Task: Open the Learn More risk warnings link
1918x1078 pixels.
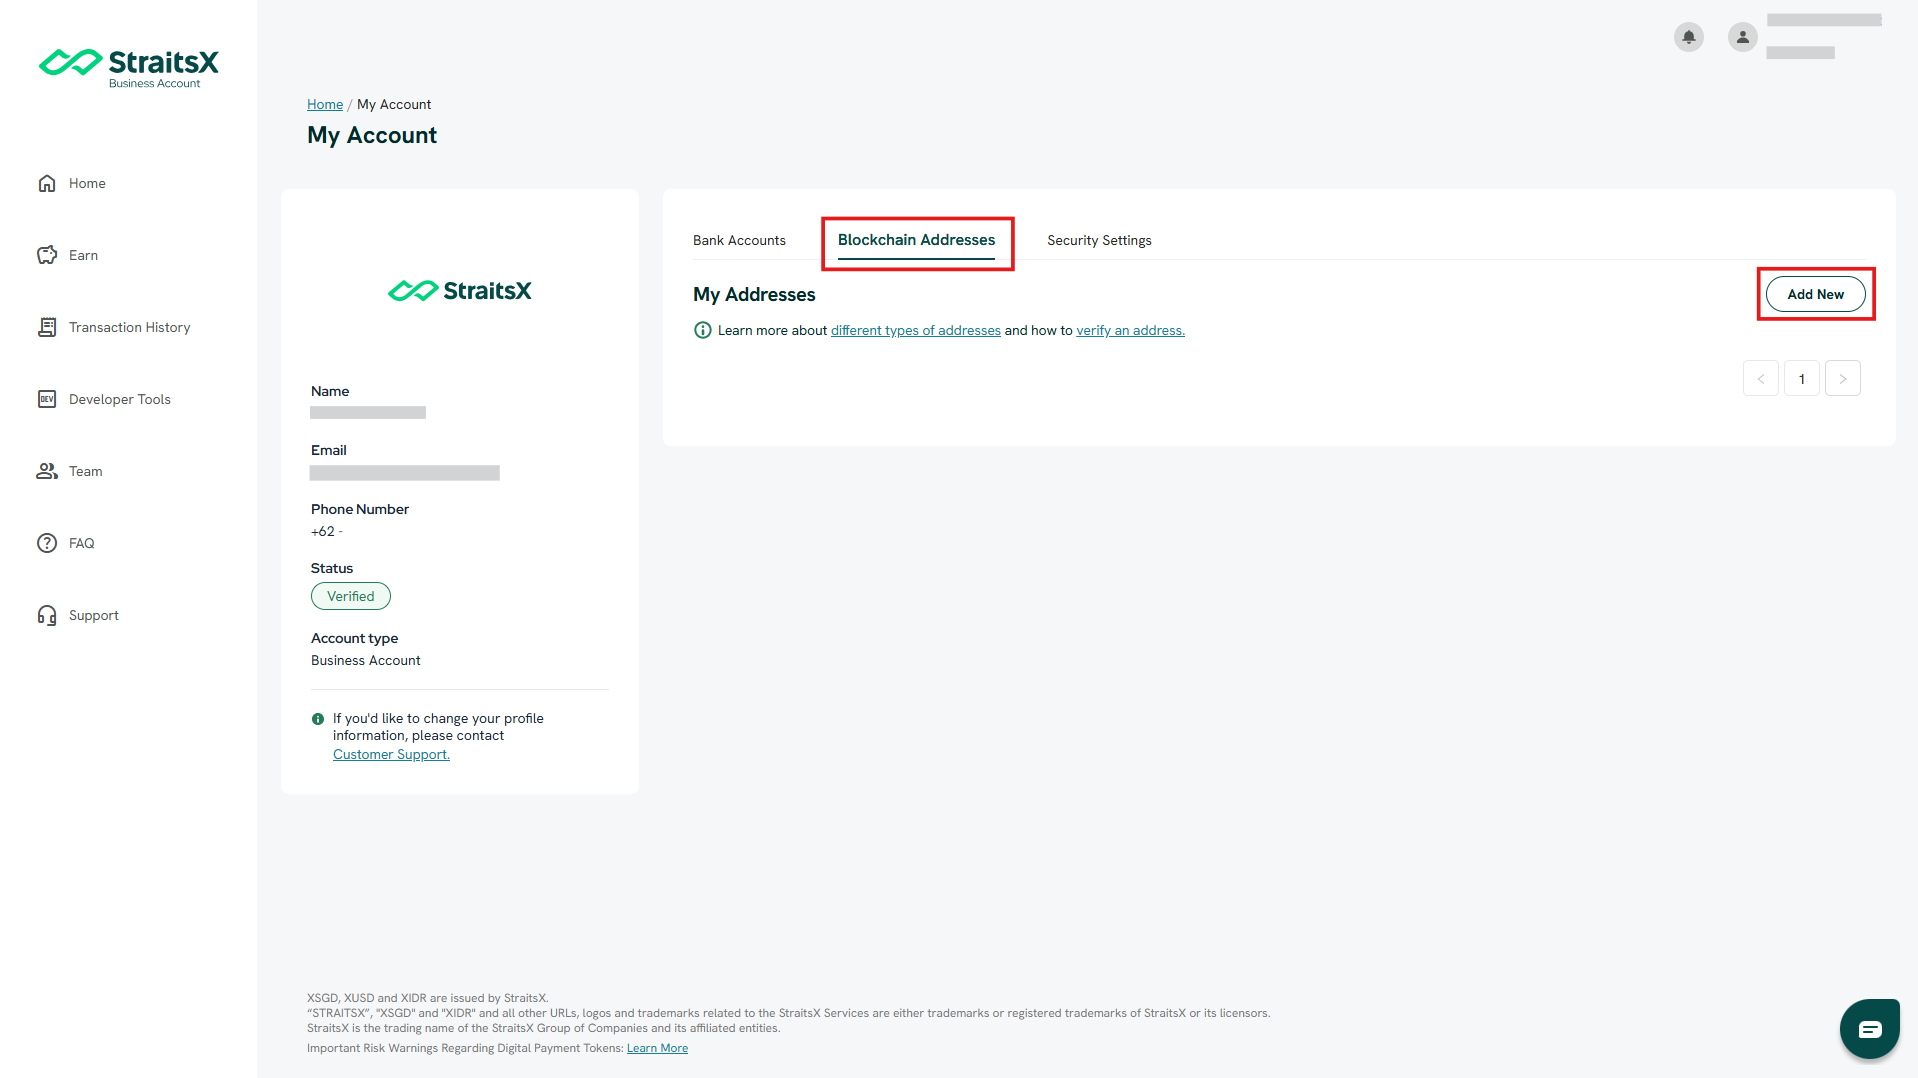Action: click(657, 1048)
